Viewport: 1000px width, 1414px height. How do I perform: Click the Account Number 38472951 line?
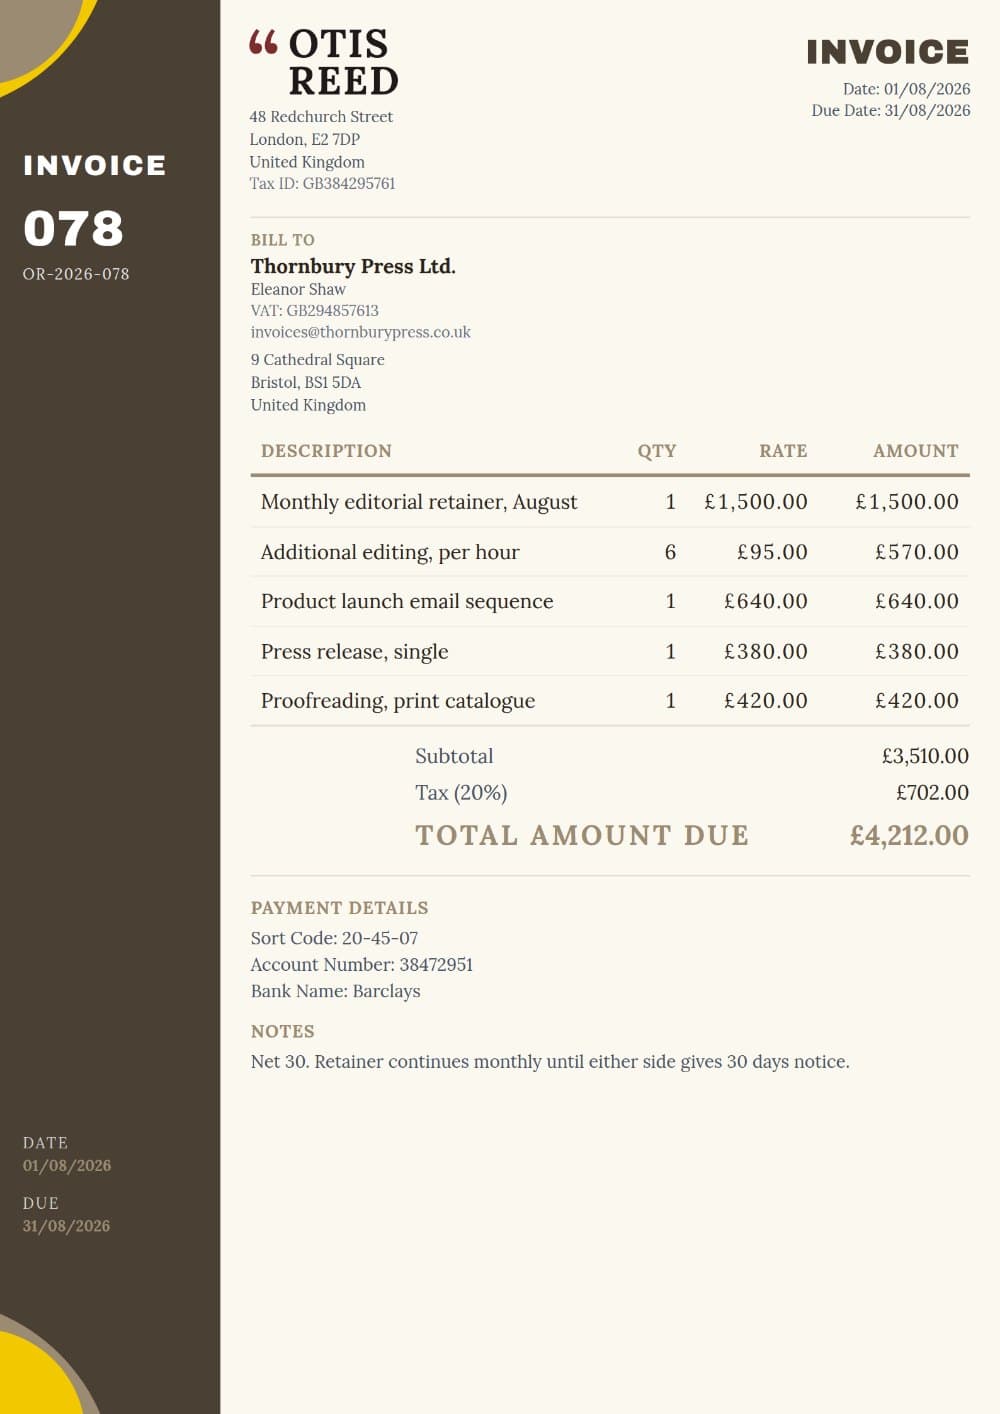(362, 964)
